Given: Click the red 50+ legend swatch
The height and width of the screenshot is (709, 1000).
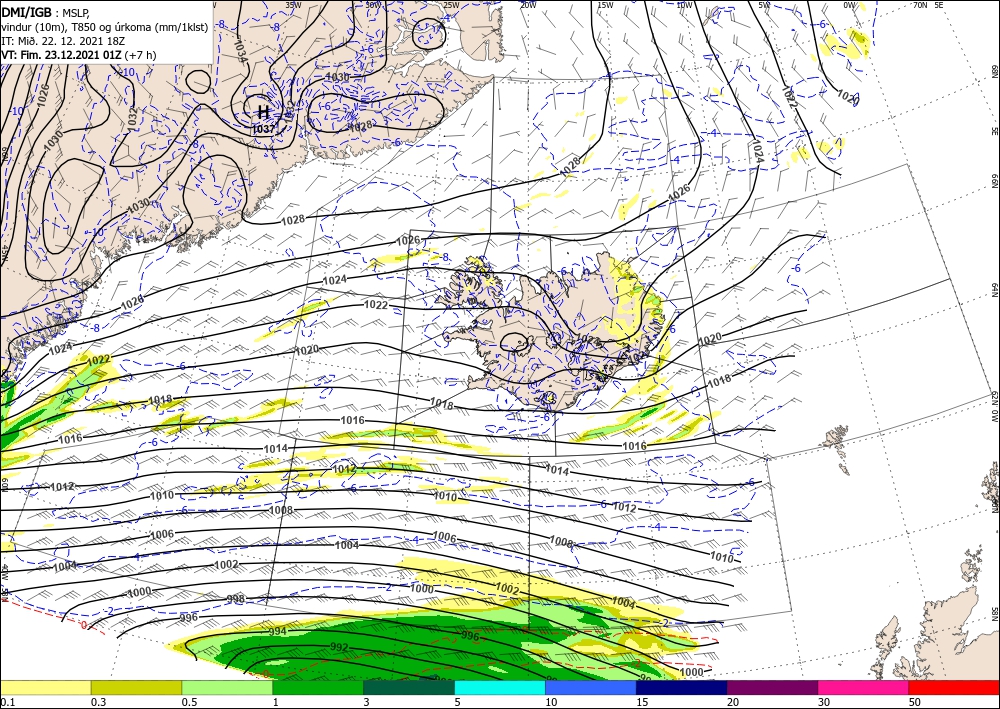Looking at the screenshot, I should coord(954,687).
